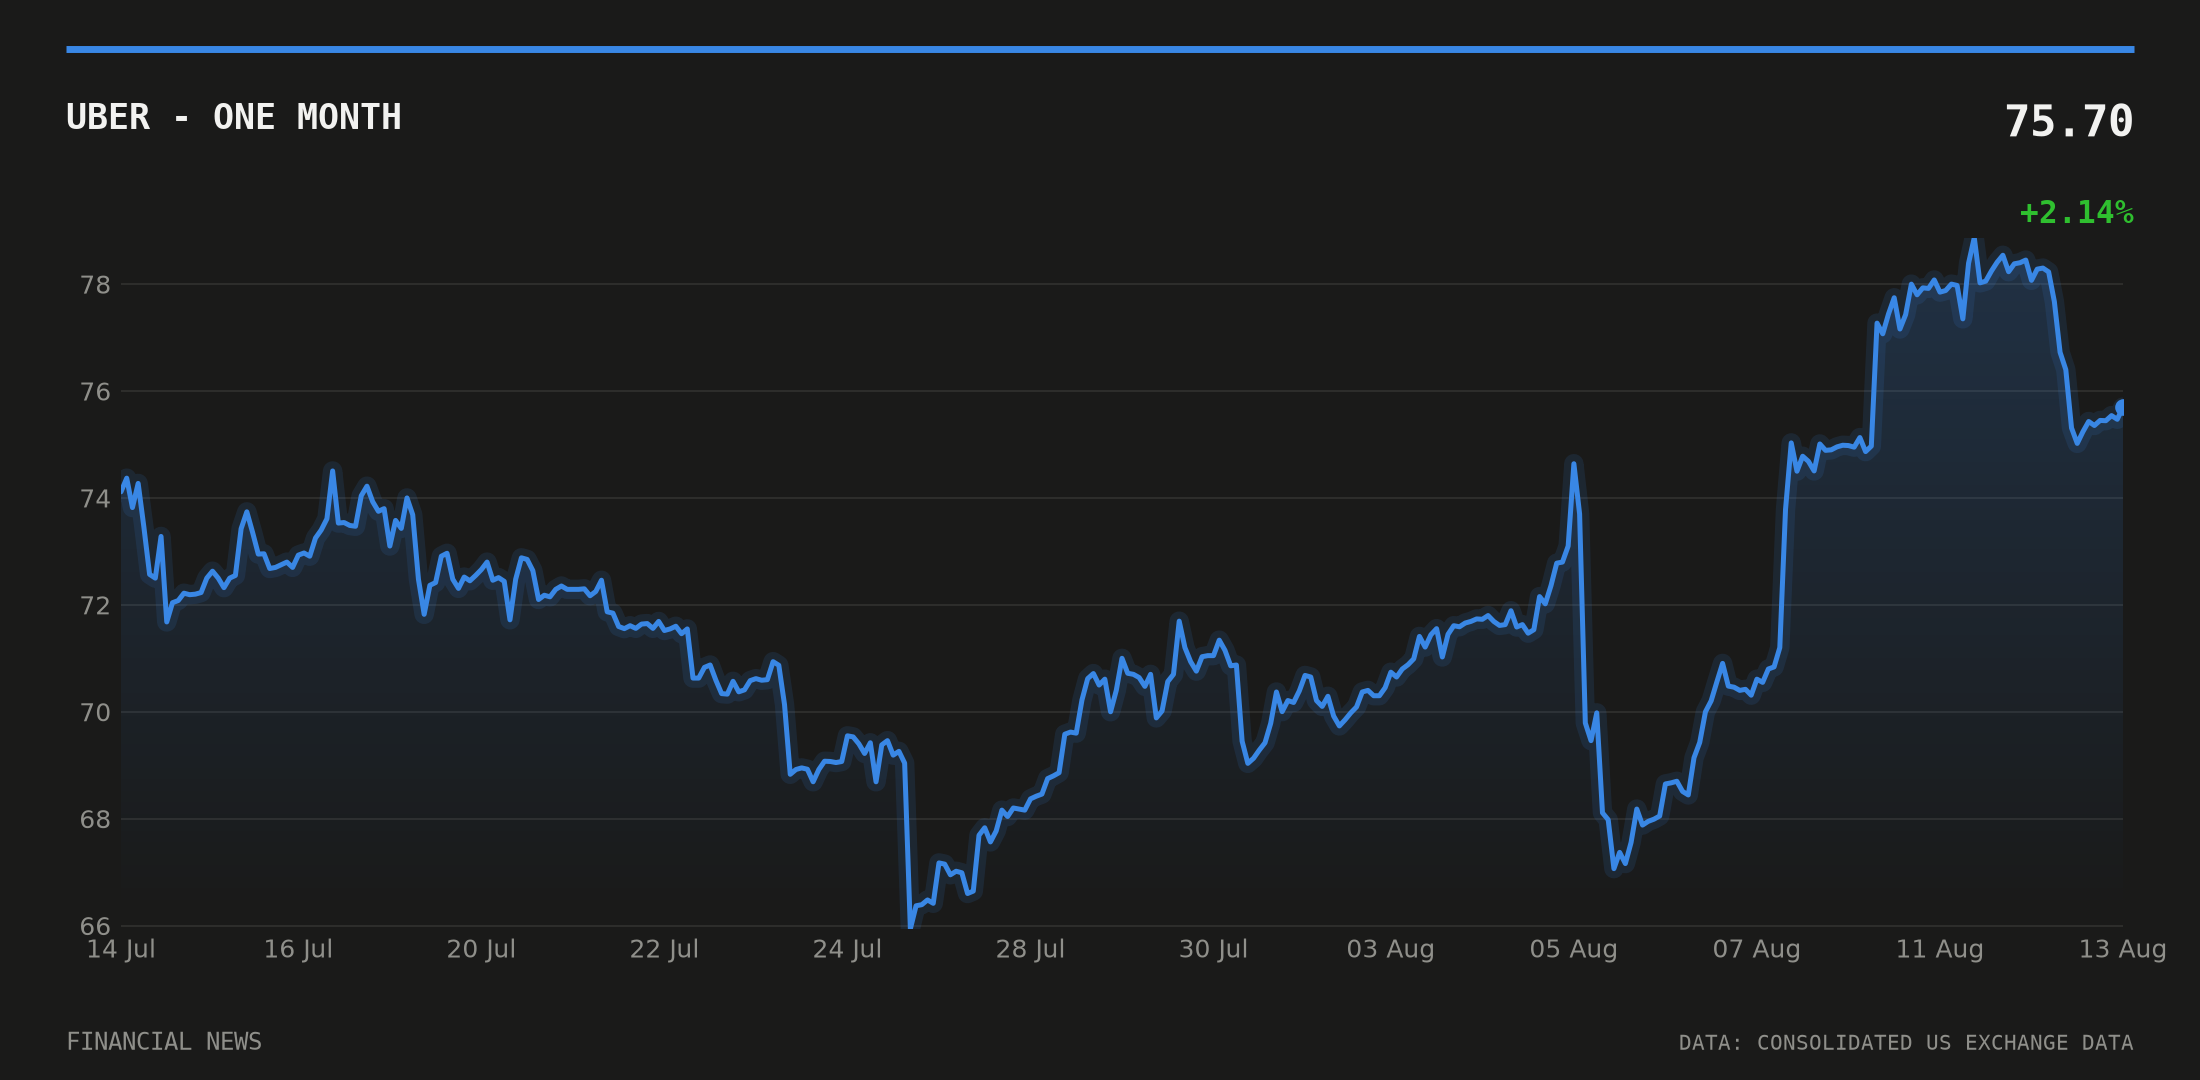Click the 14 Jul date label

[x=121, y=949]
